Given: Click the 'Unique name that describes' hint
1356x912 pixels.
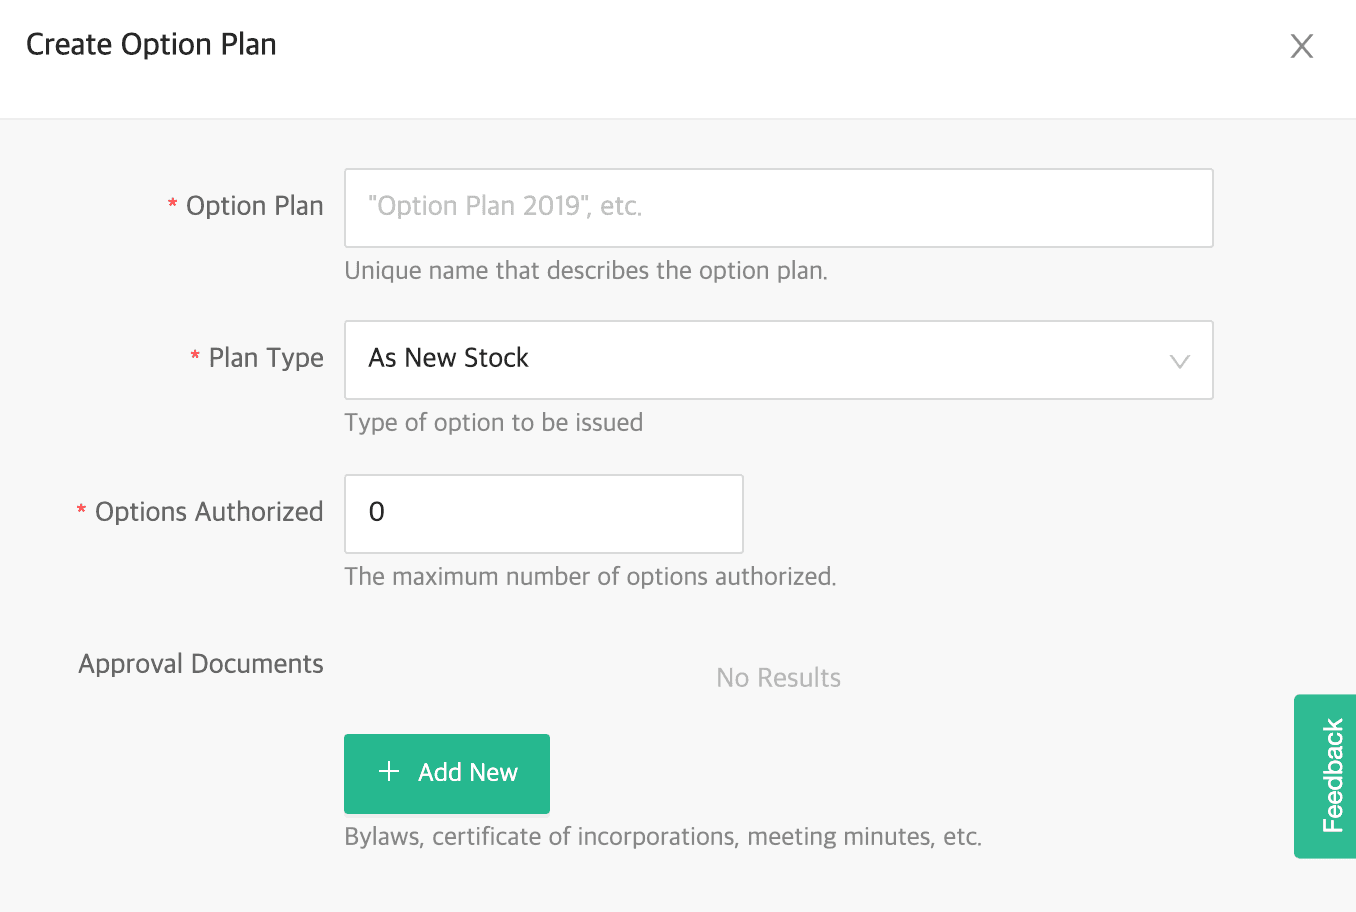Looking at the screenshot, I should click(x=586, y=271).
